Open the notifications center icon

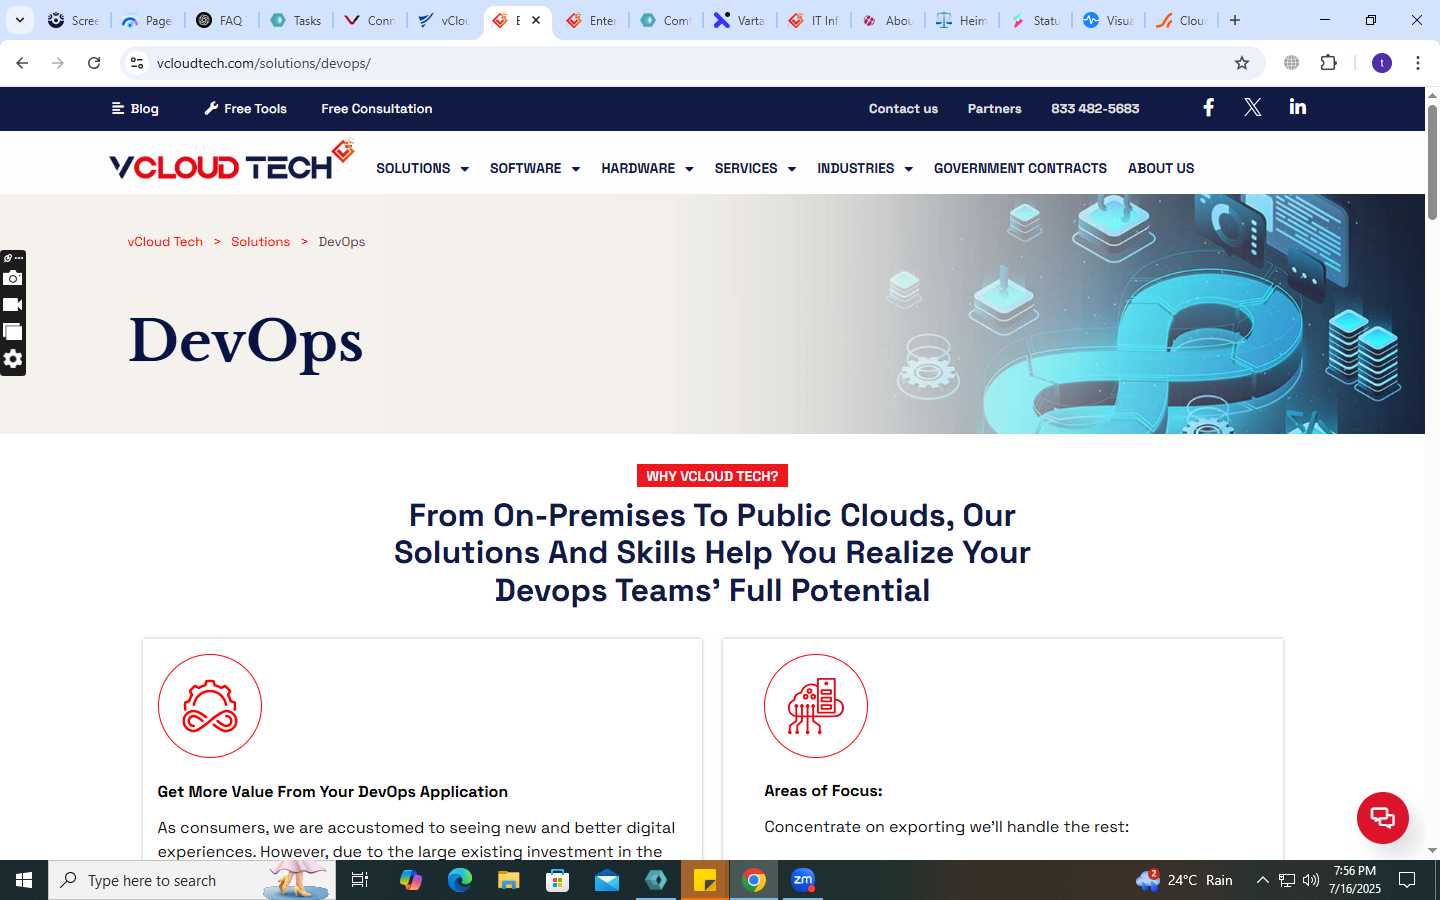[1407, 880]
